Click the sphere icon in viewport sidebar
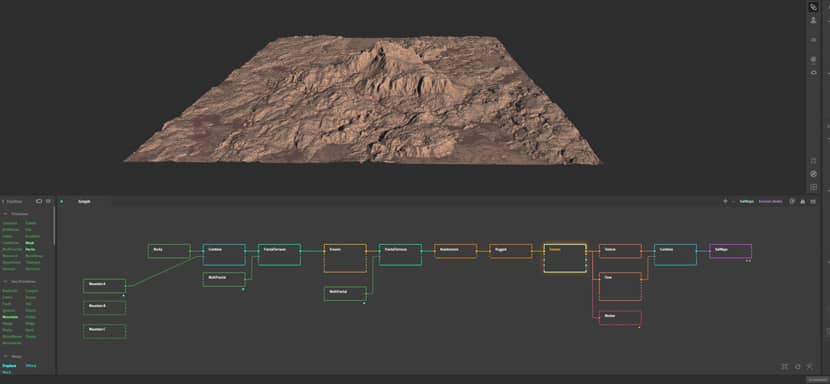This screenshot has height=384, width=830. [x=814, y=59]
